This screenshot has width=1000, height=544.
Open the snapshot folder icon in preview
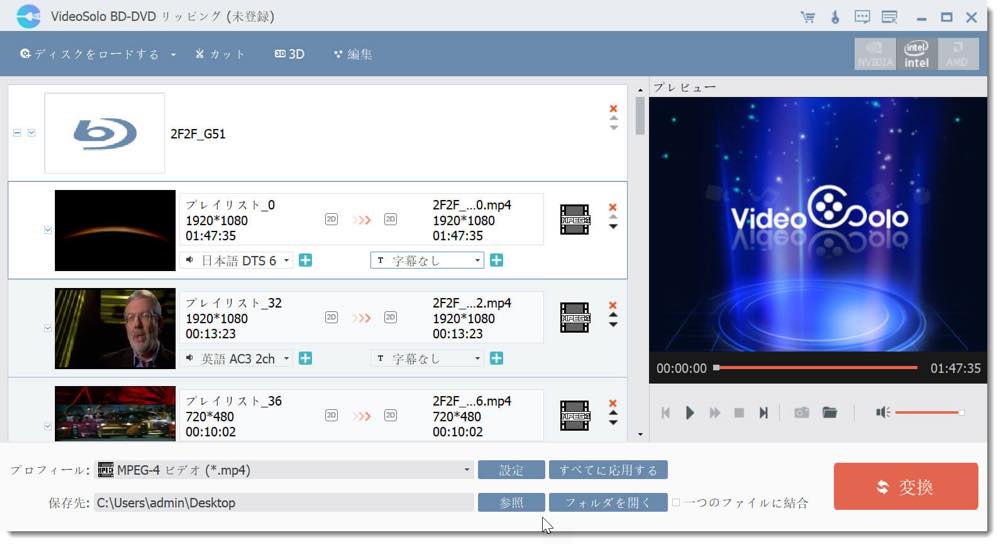830,413
